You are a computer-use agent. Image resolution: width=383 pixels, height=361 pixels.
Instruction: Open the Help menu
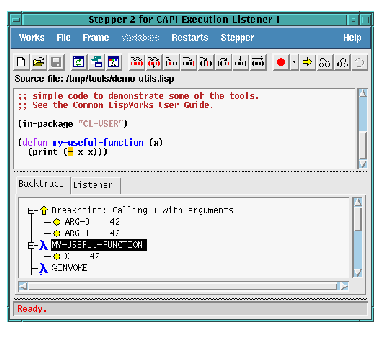(x=352, y=38)
